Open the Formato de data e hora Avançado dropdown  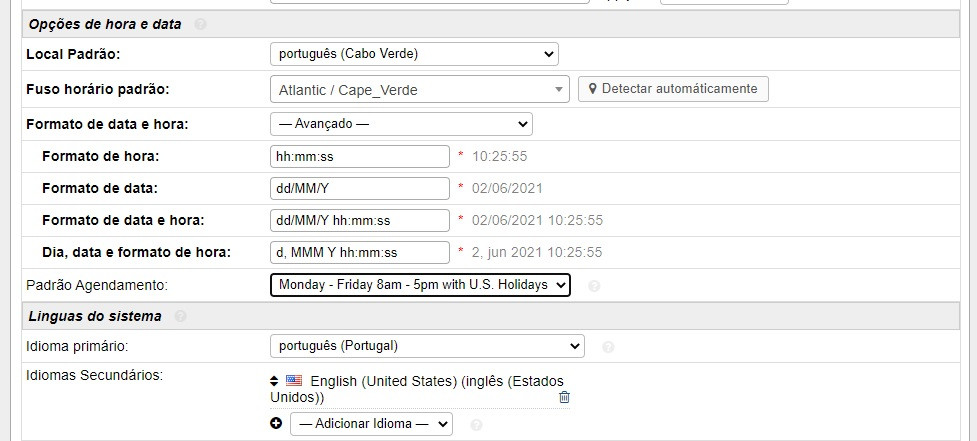point(401,124)
